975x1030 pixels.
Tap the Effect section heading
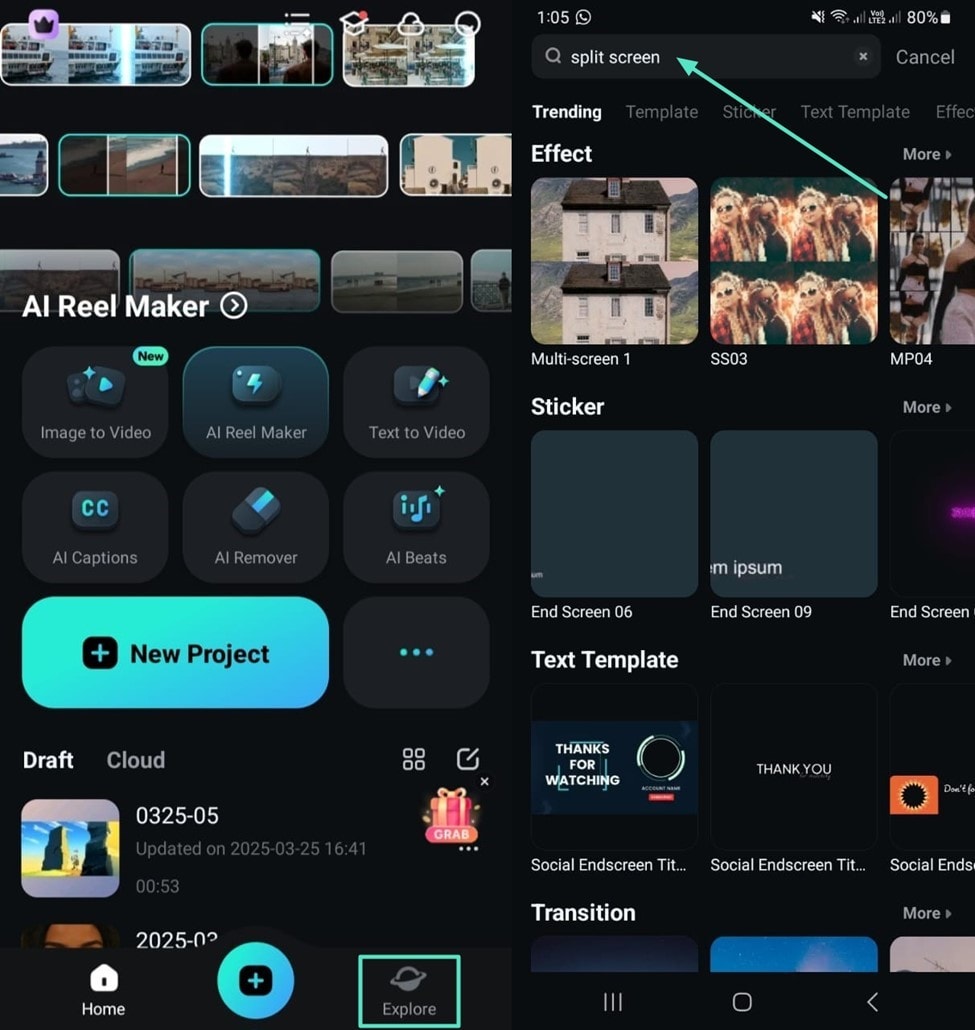[561, 154]
